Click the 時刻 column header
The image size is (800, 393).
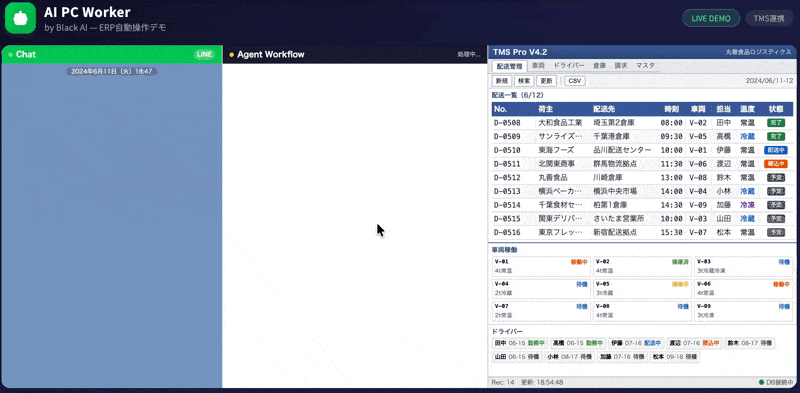671,109
